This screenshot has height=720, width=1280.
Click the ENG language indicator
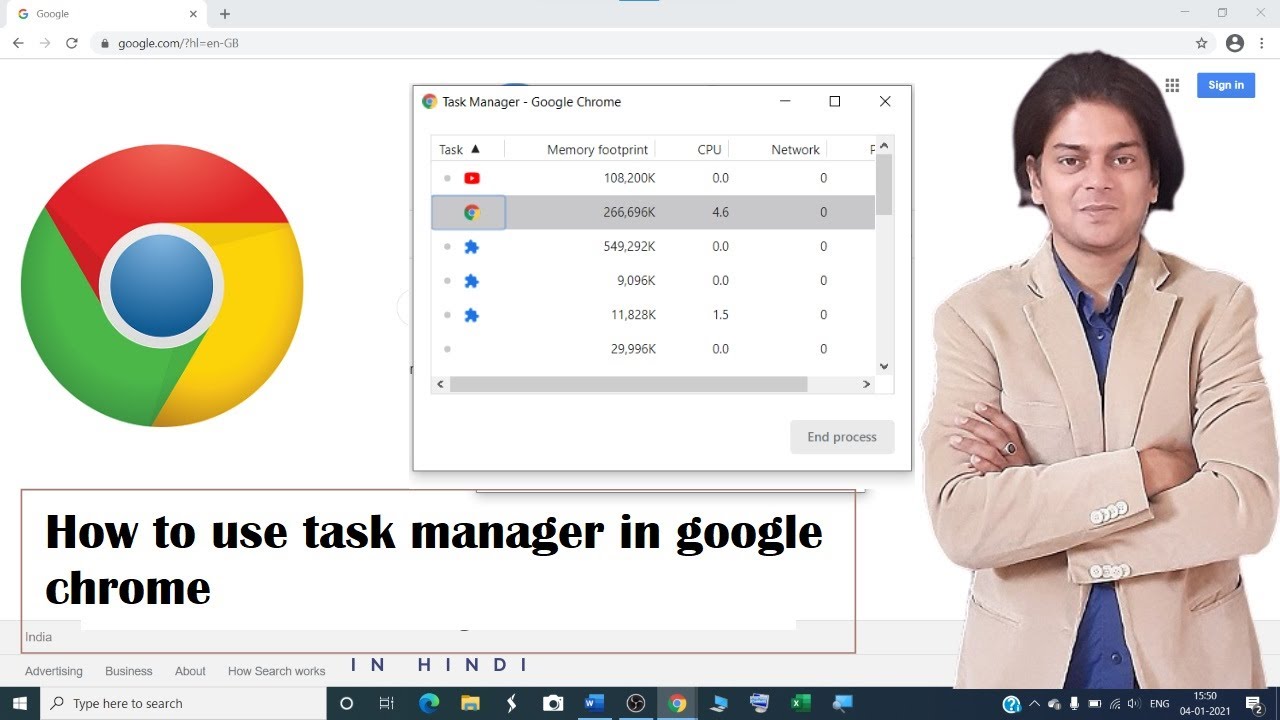point(1159,703)
